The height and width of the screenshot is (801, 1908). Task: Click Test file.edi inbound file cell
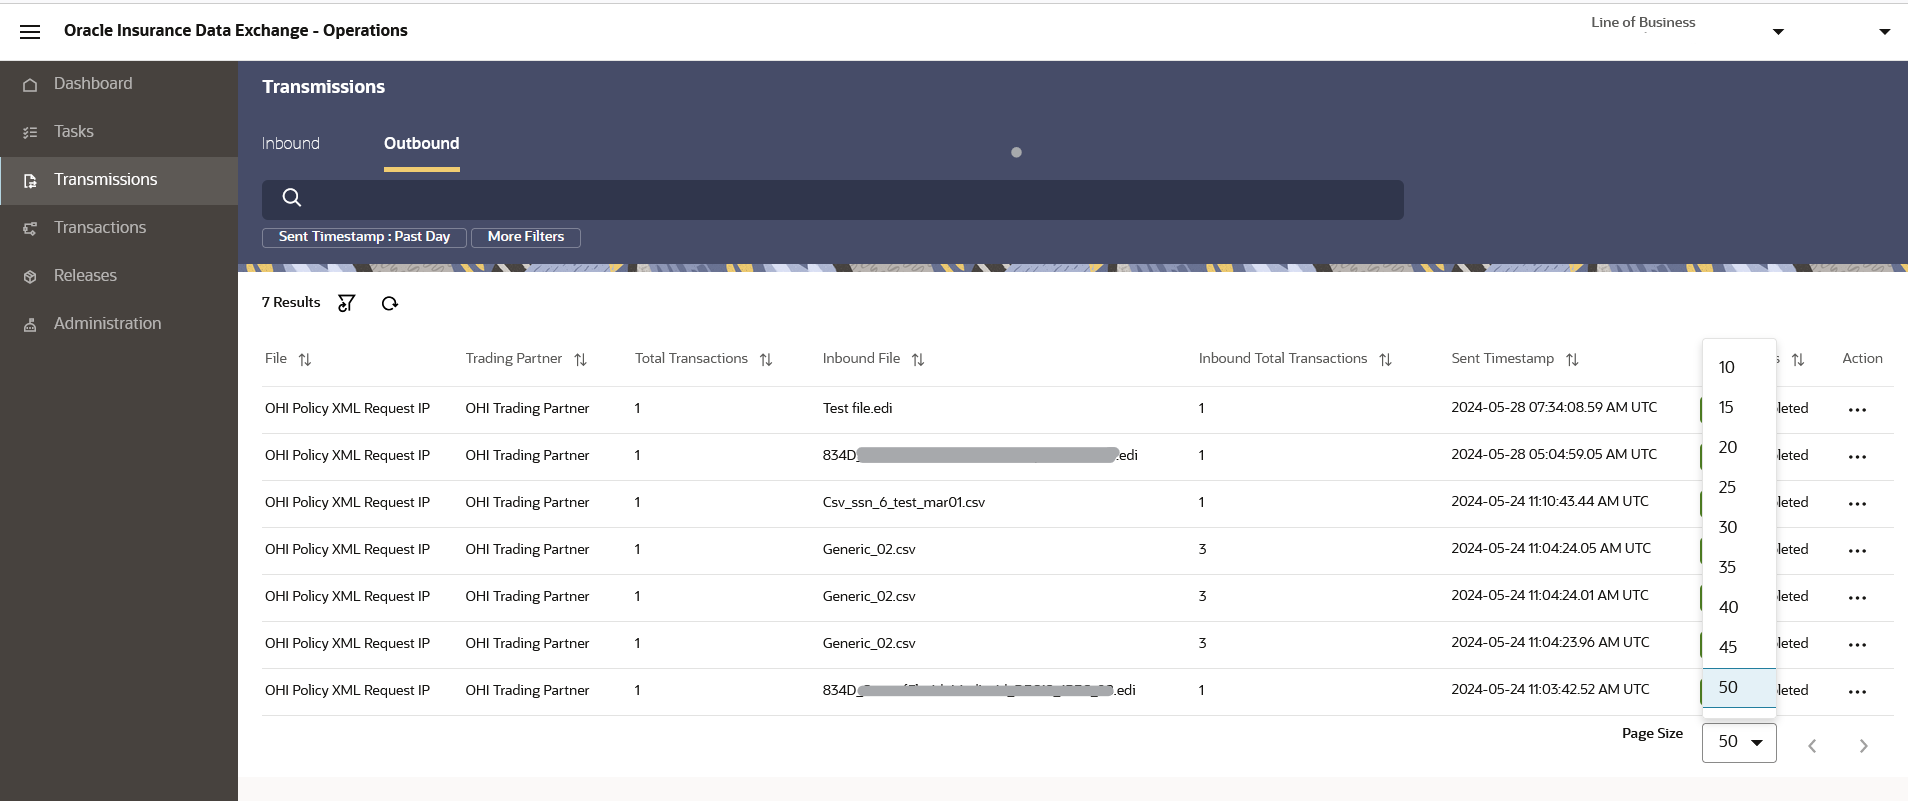click(857, 409)
